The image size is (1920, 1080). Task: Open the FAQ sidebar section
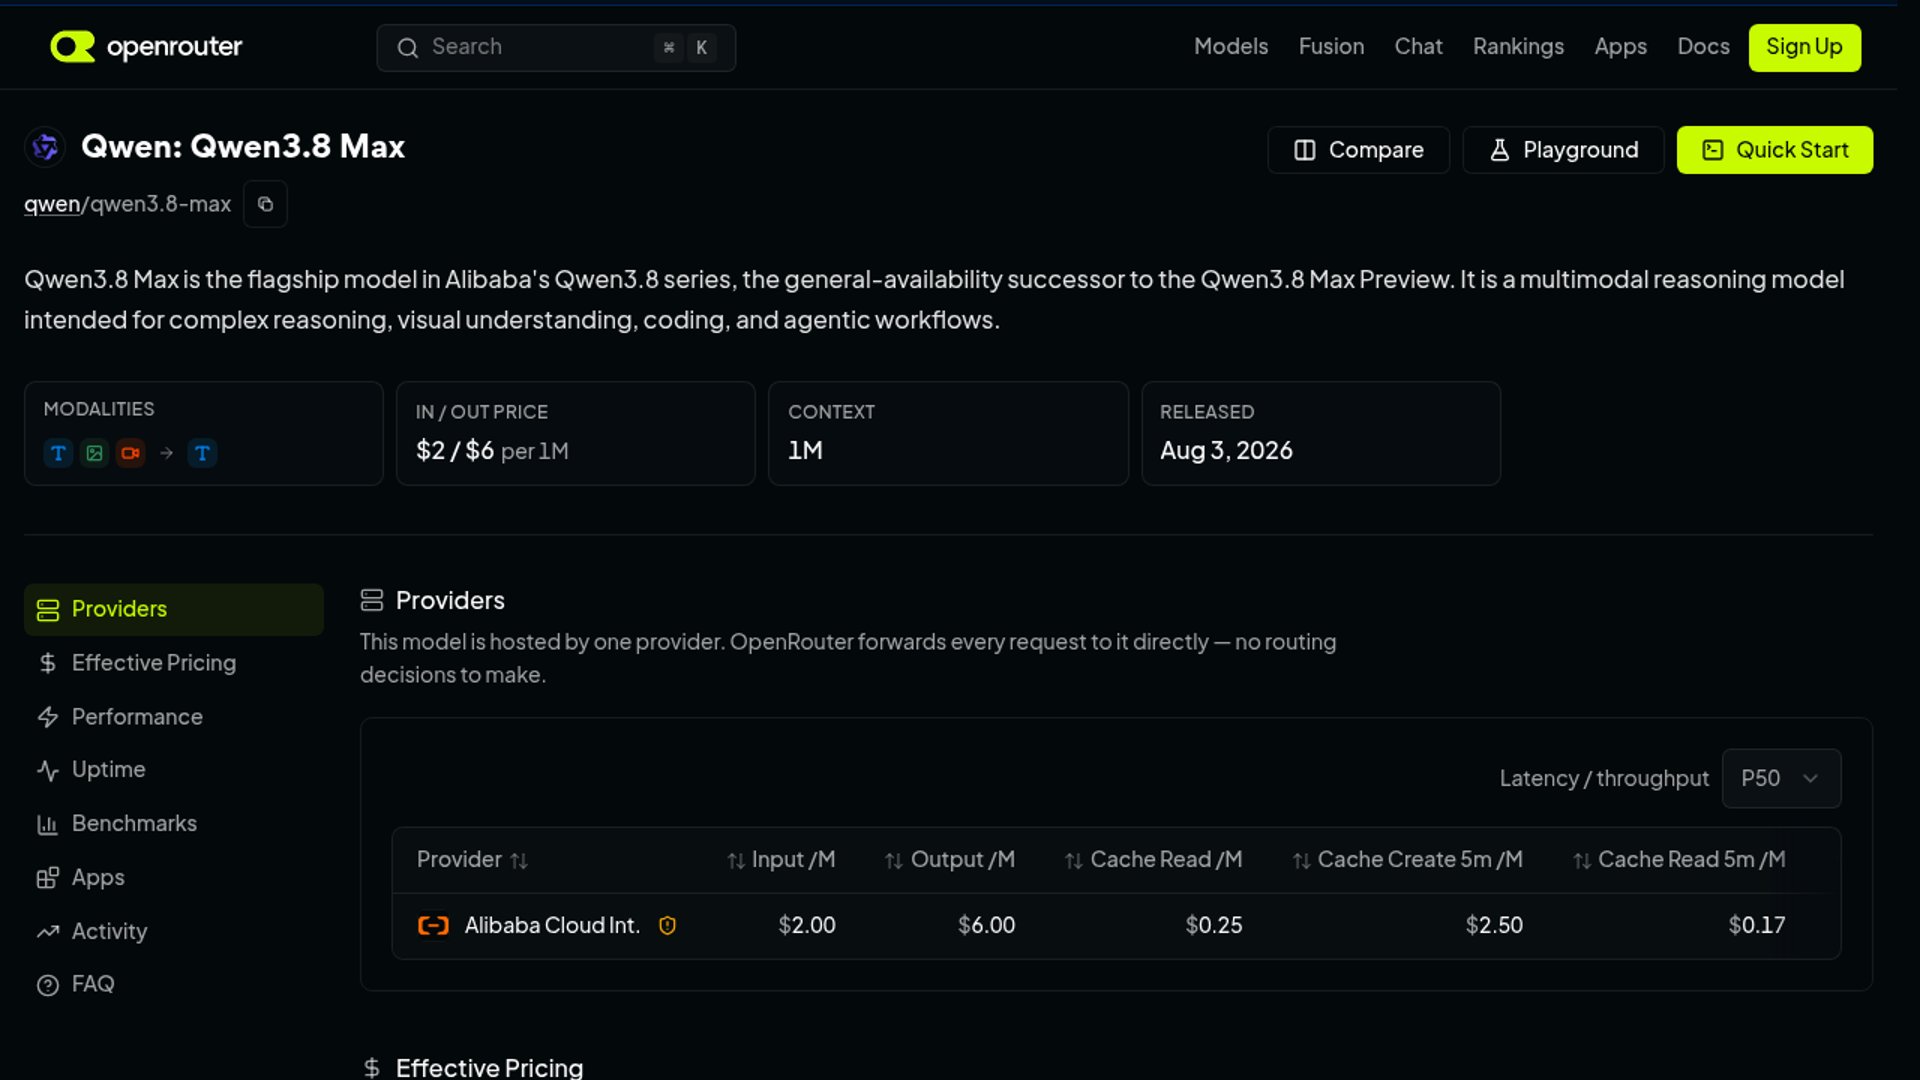(x=174, y=985)
